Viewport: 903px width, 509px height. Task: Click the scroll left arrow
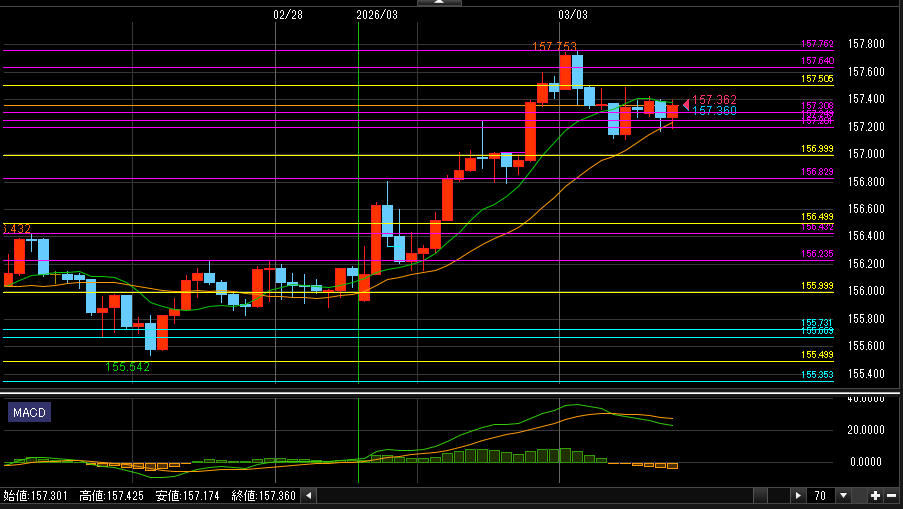click(x=308, y=495)
